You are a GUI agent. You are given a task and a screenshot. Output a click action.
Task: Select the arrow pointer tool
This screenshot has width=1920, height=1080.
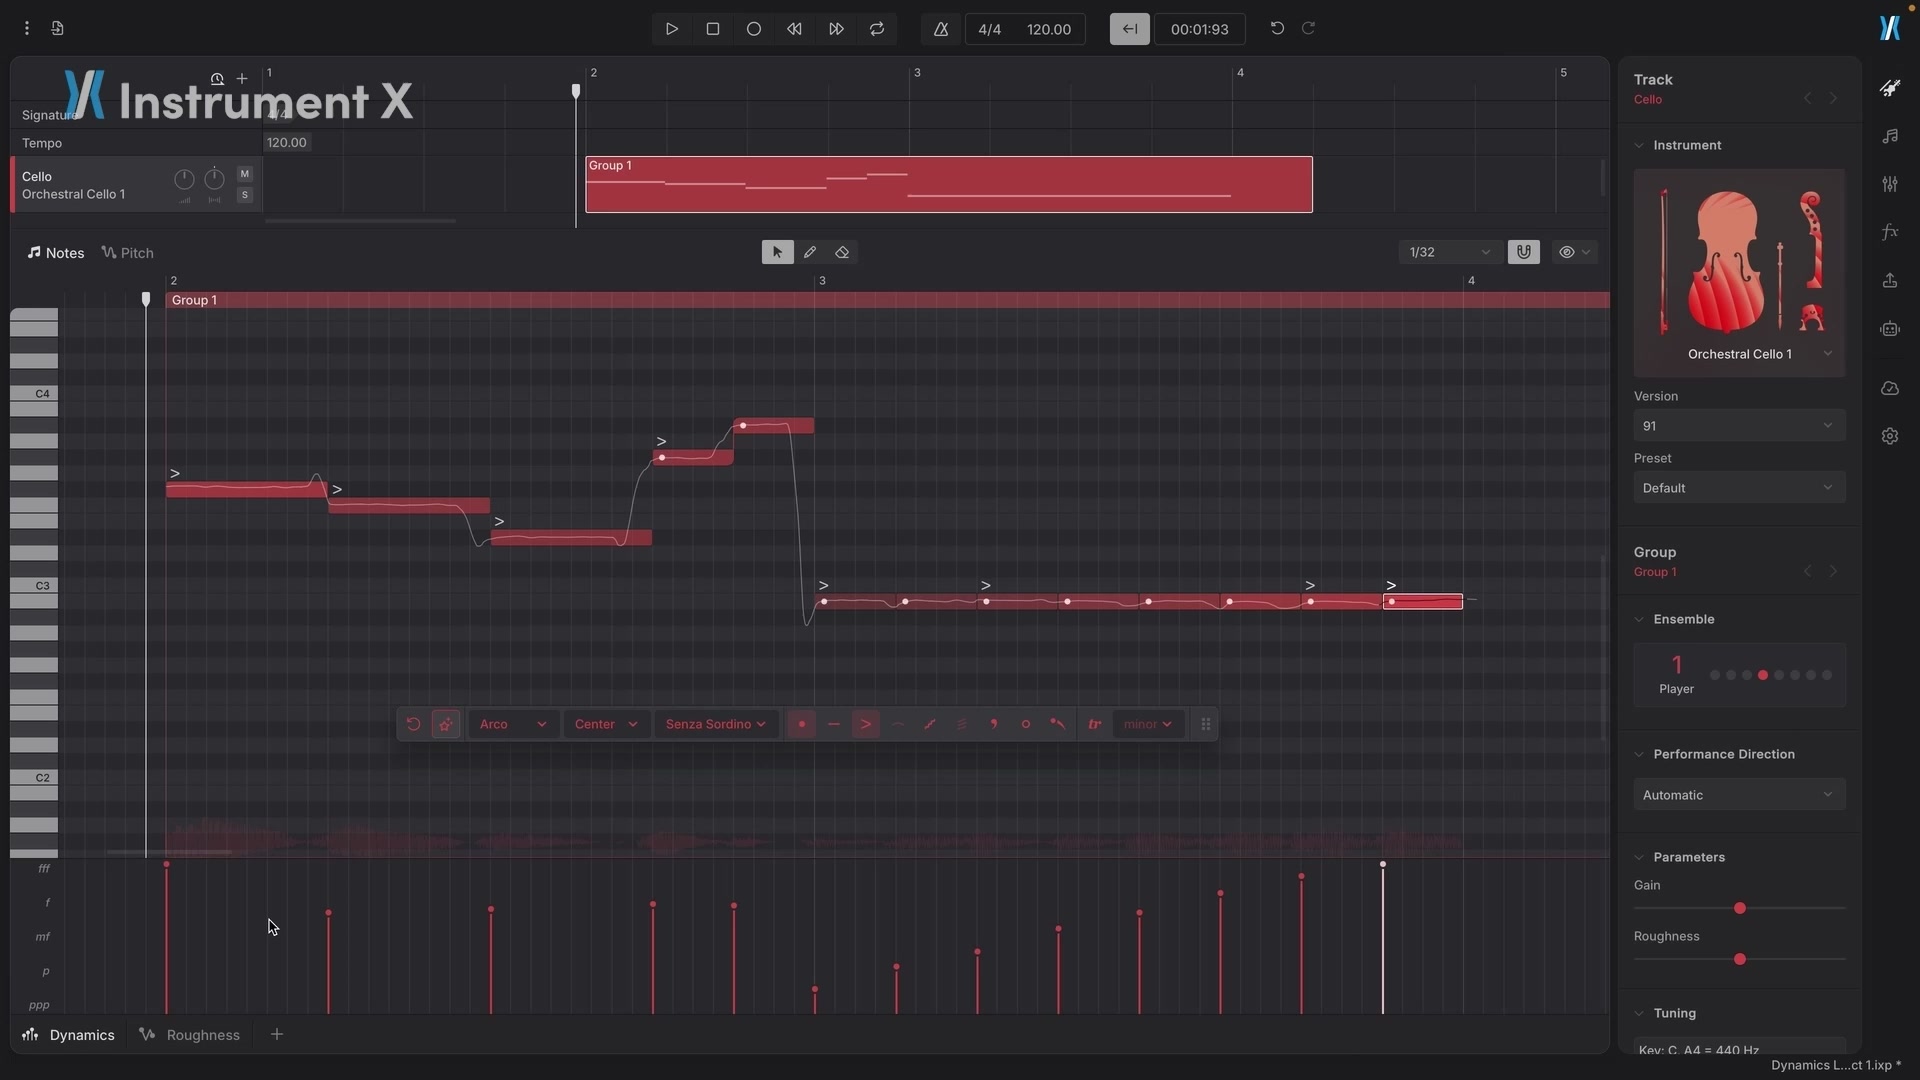click(x=777, y=252)
